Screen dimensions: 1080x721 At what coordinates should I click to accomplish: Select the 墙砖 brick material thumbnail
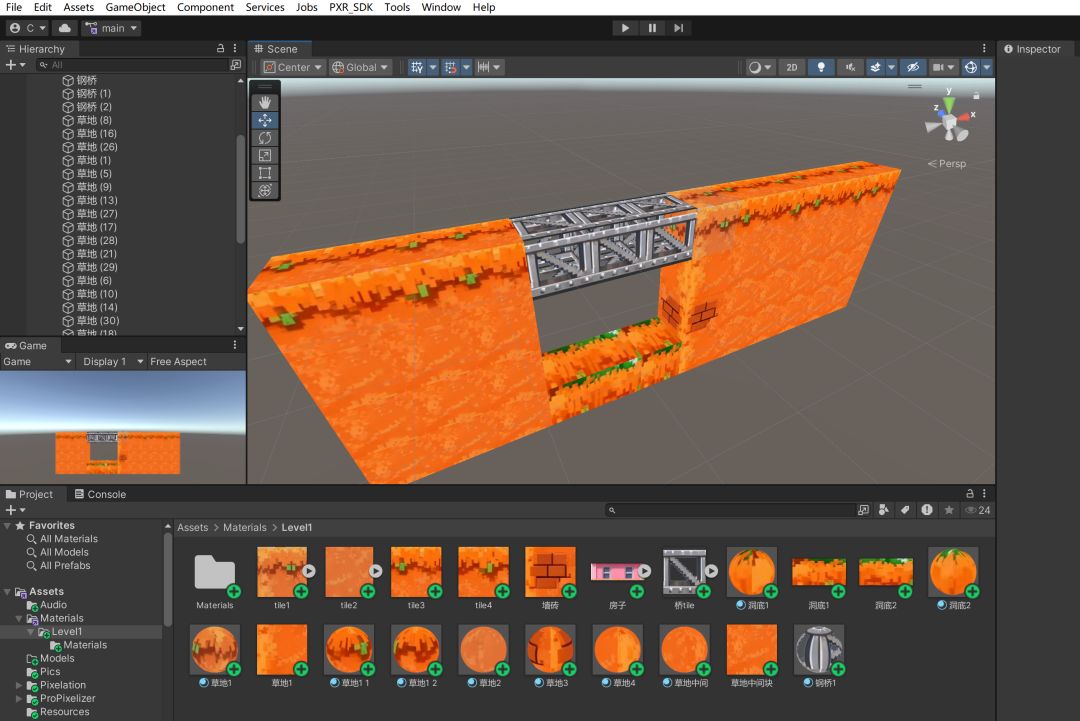pyautogui.click(x=550, y=572)
